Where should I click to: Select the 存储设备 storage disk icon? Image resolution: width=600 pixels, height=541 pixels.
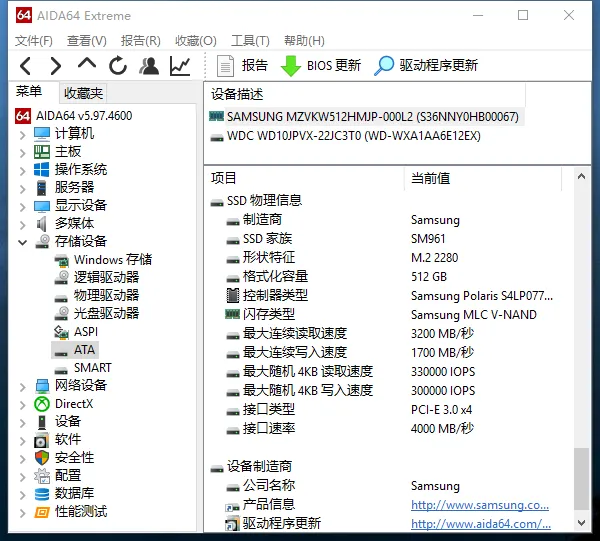42,241
